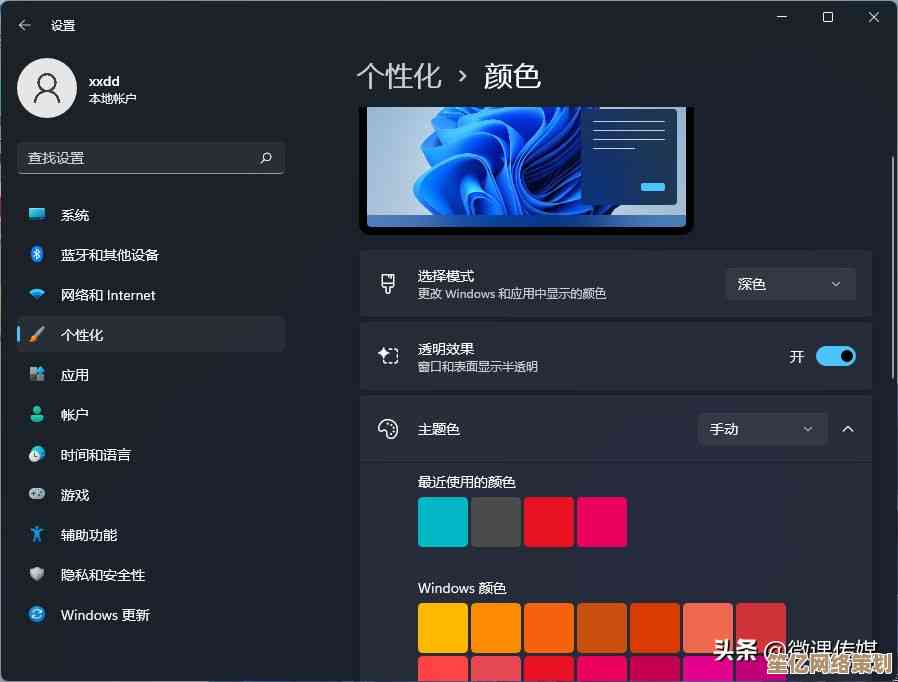Go to 时间和语言 settings page
The height and width of the screenshot is (682, 898).
tap(95, 455)
